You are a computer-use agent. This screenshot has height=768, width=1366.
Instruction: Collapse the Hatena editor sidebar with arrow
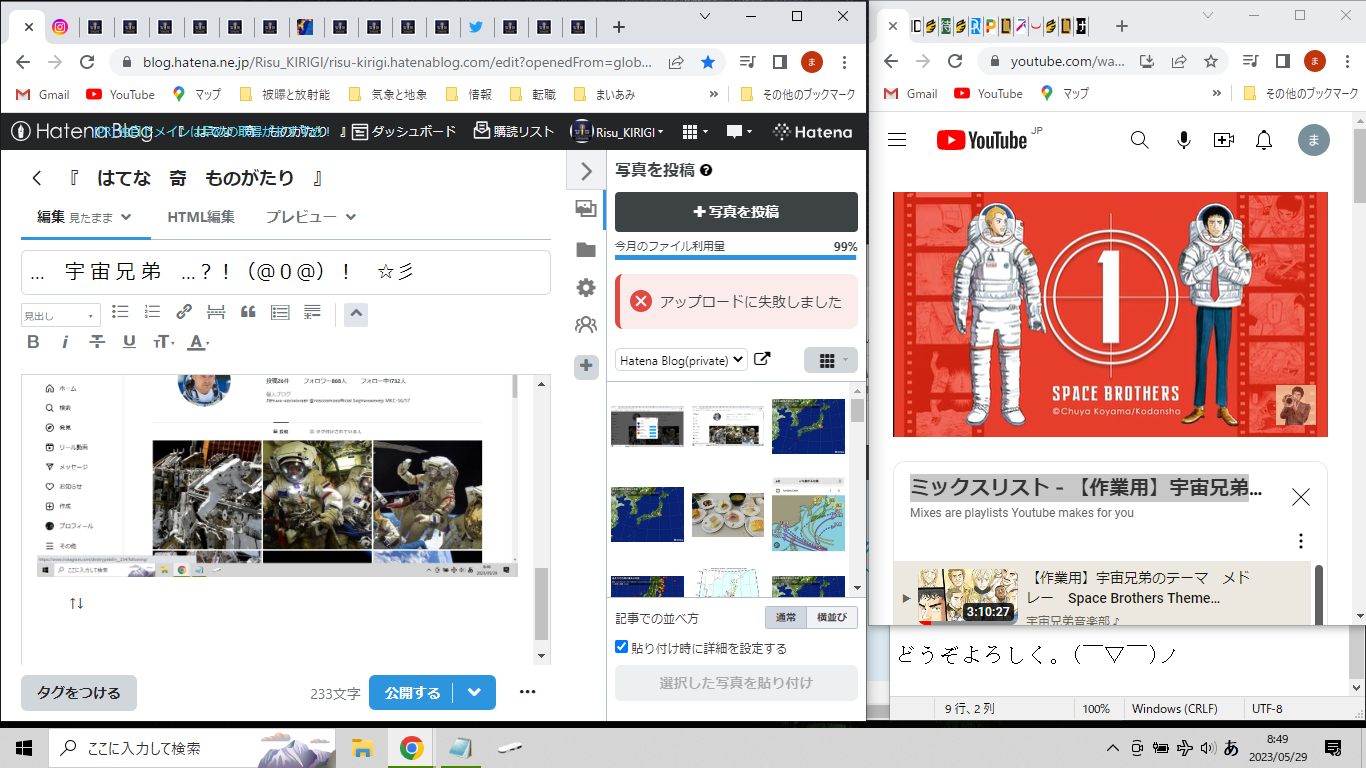(x=586, y=172)
